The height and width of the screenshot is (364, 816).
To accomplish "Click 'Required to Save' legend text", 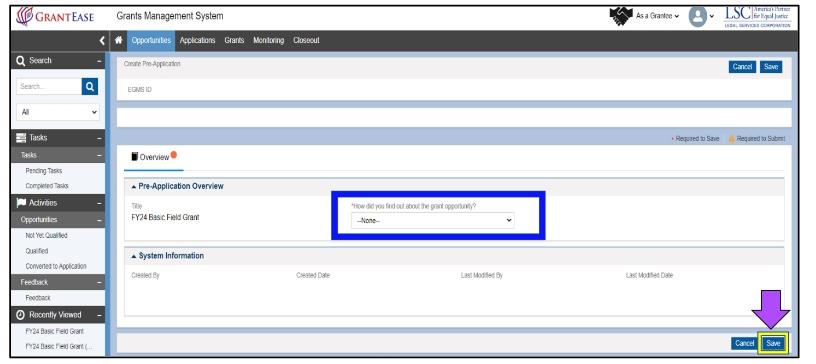I will 697,139.
